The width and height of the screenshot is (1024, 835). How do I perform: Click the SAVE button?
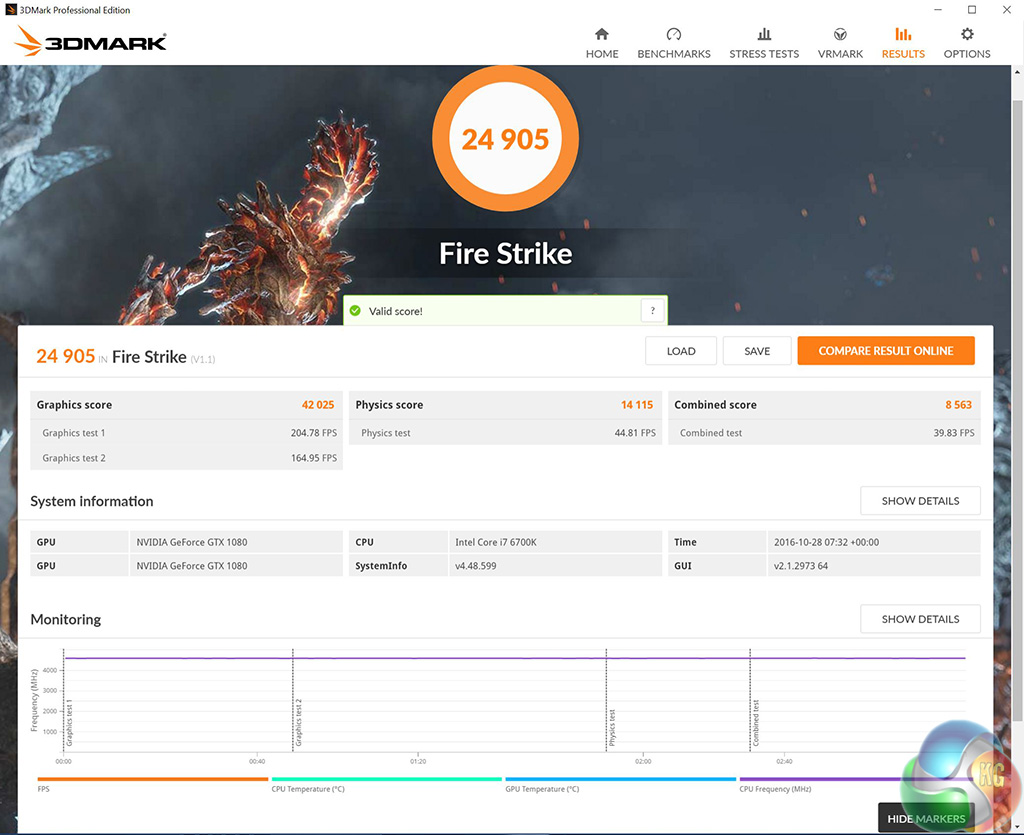[x=757, y=351]
